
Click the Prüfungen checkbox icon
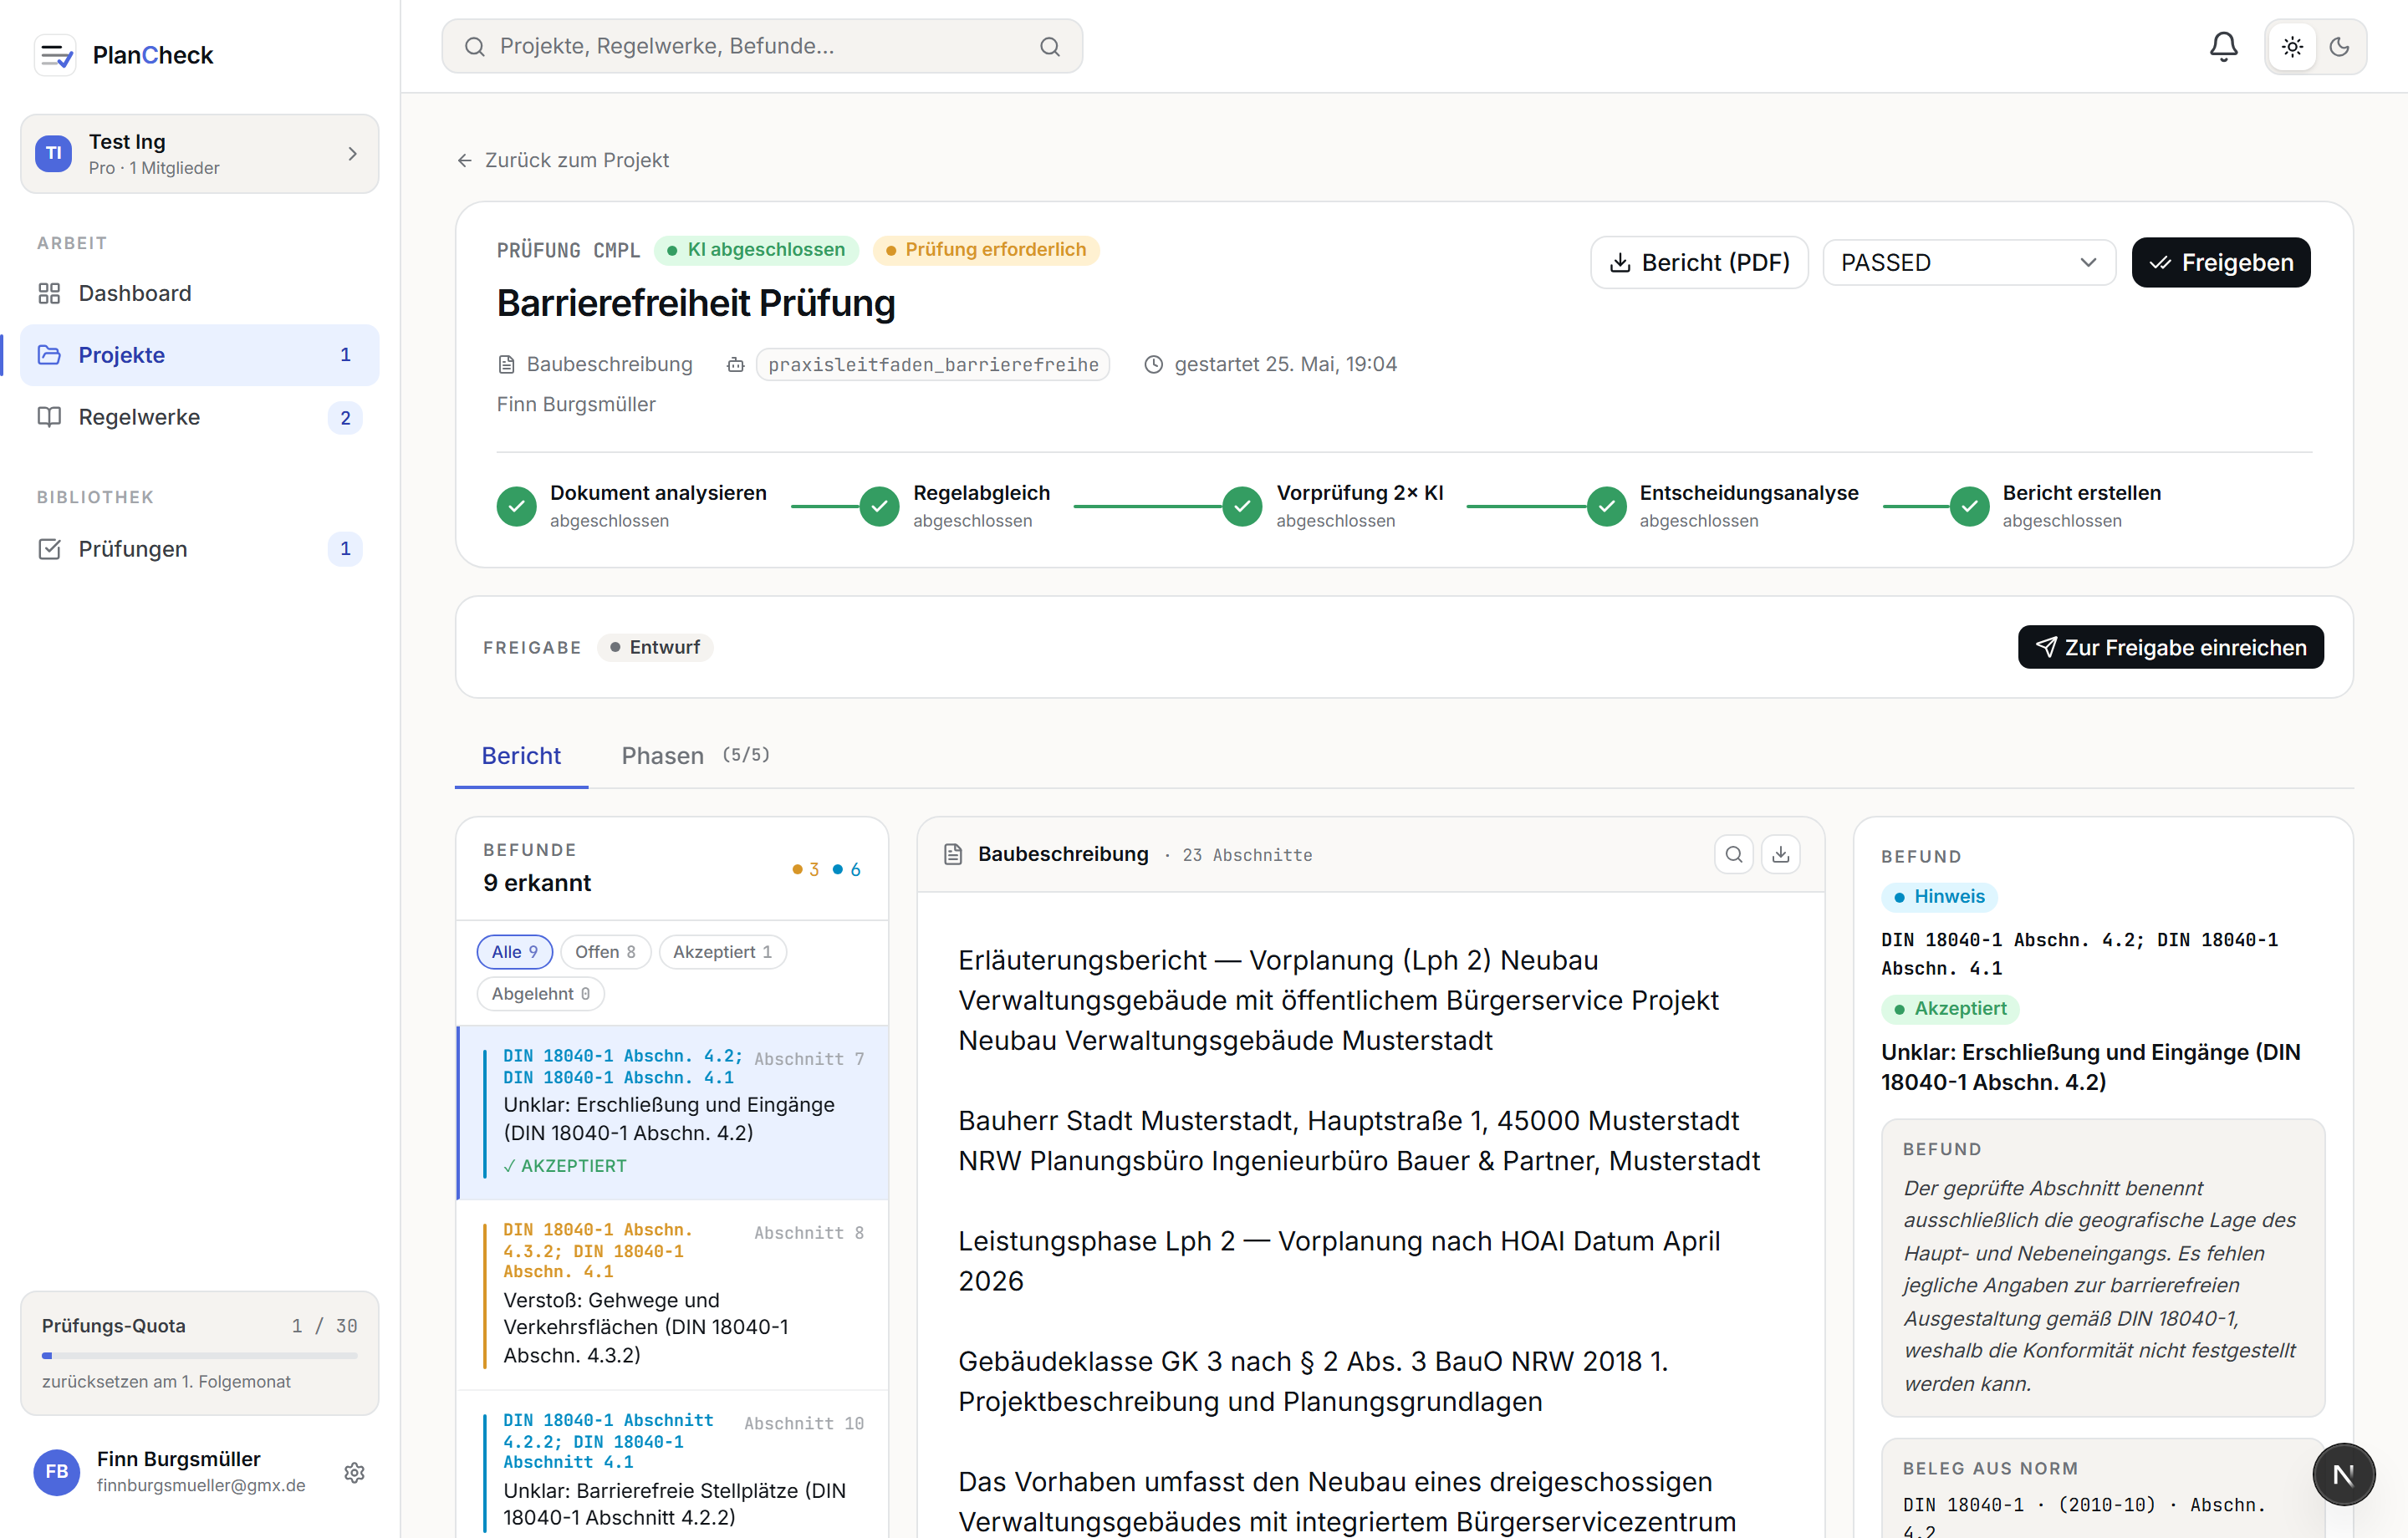pyautogui.click(x=49, y=548)
